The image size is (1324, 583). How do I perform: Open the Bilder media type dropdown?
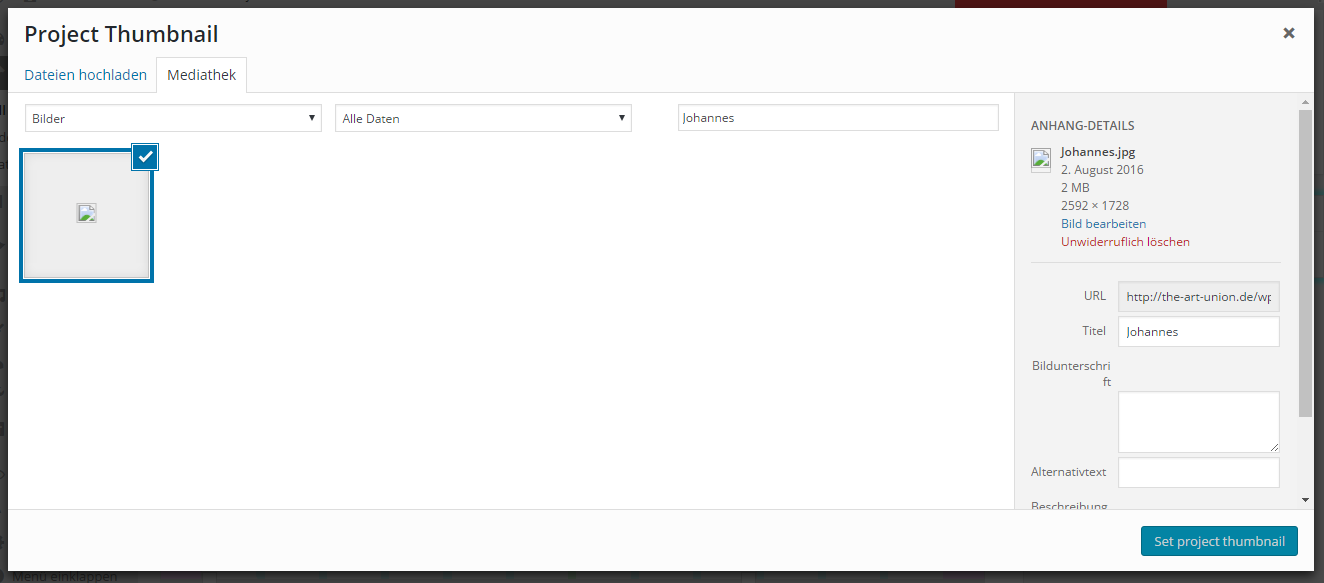173,118
